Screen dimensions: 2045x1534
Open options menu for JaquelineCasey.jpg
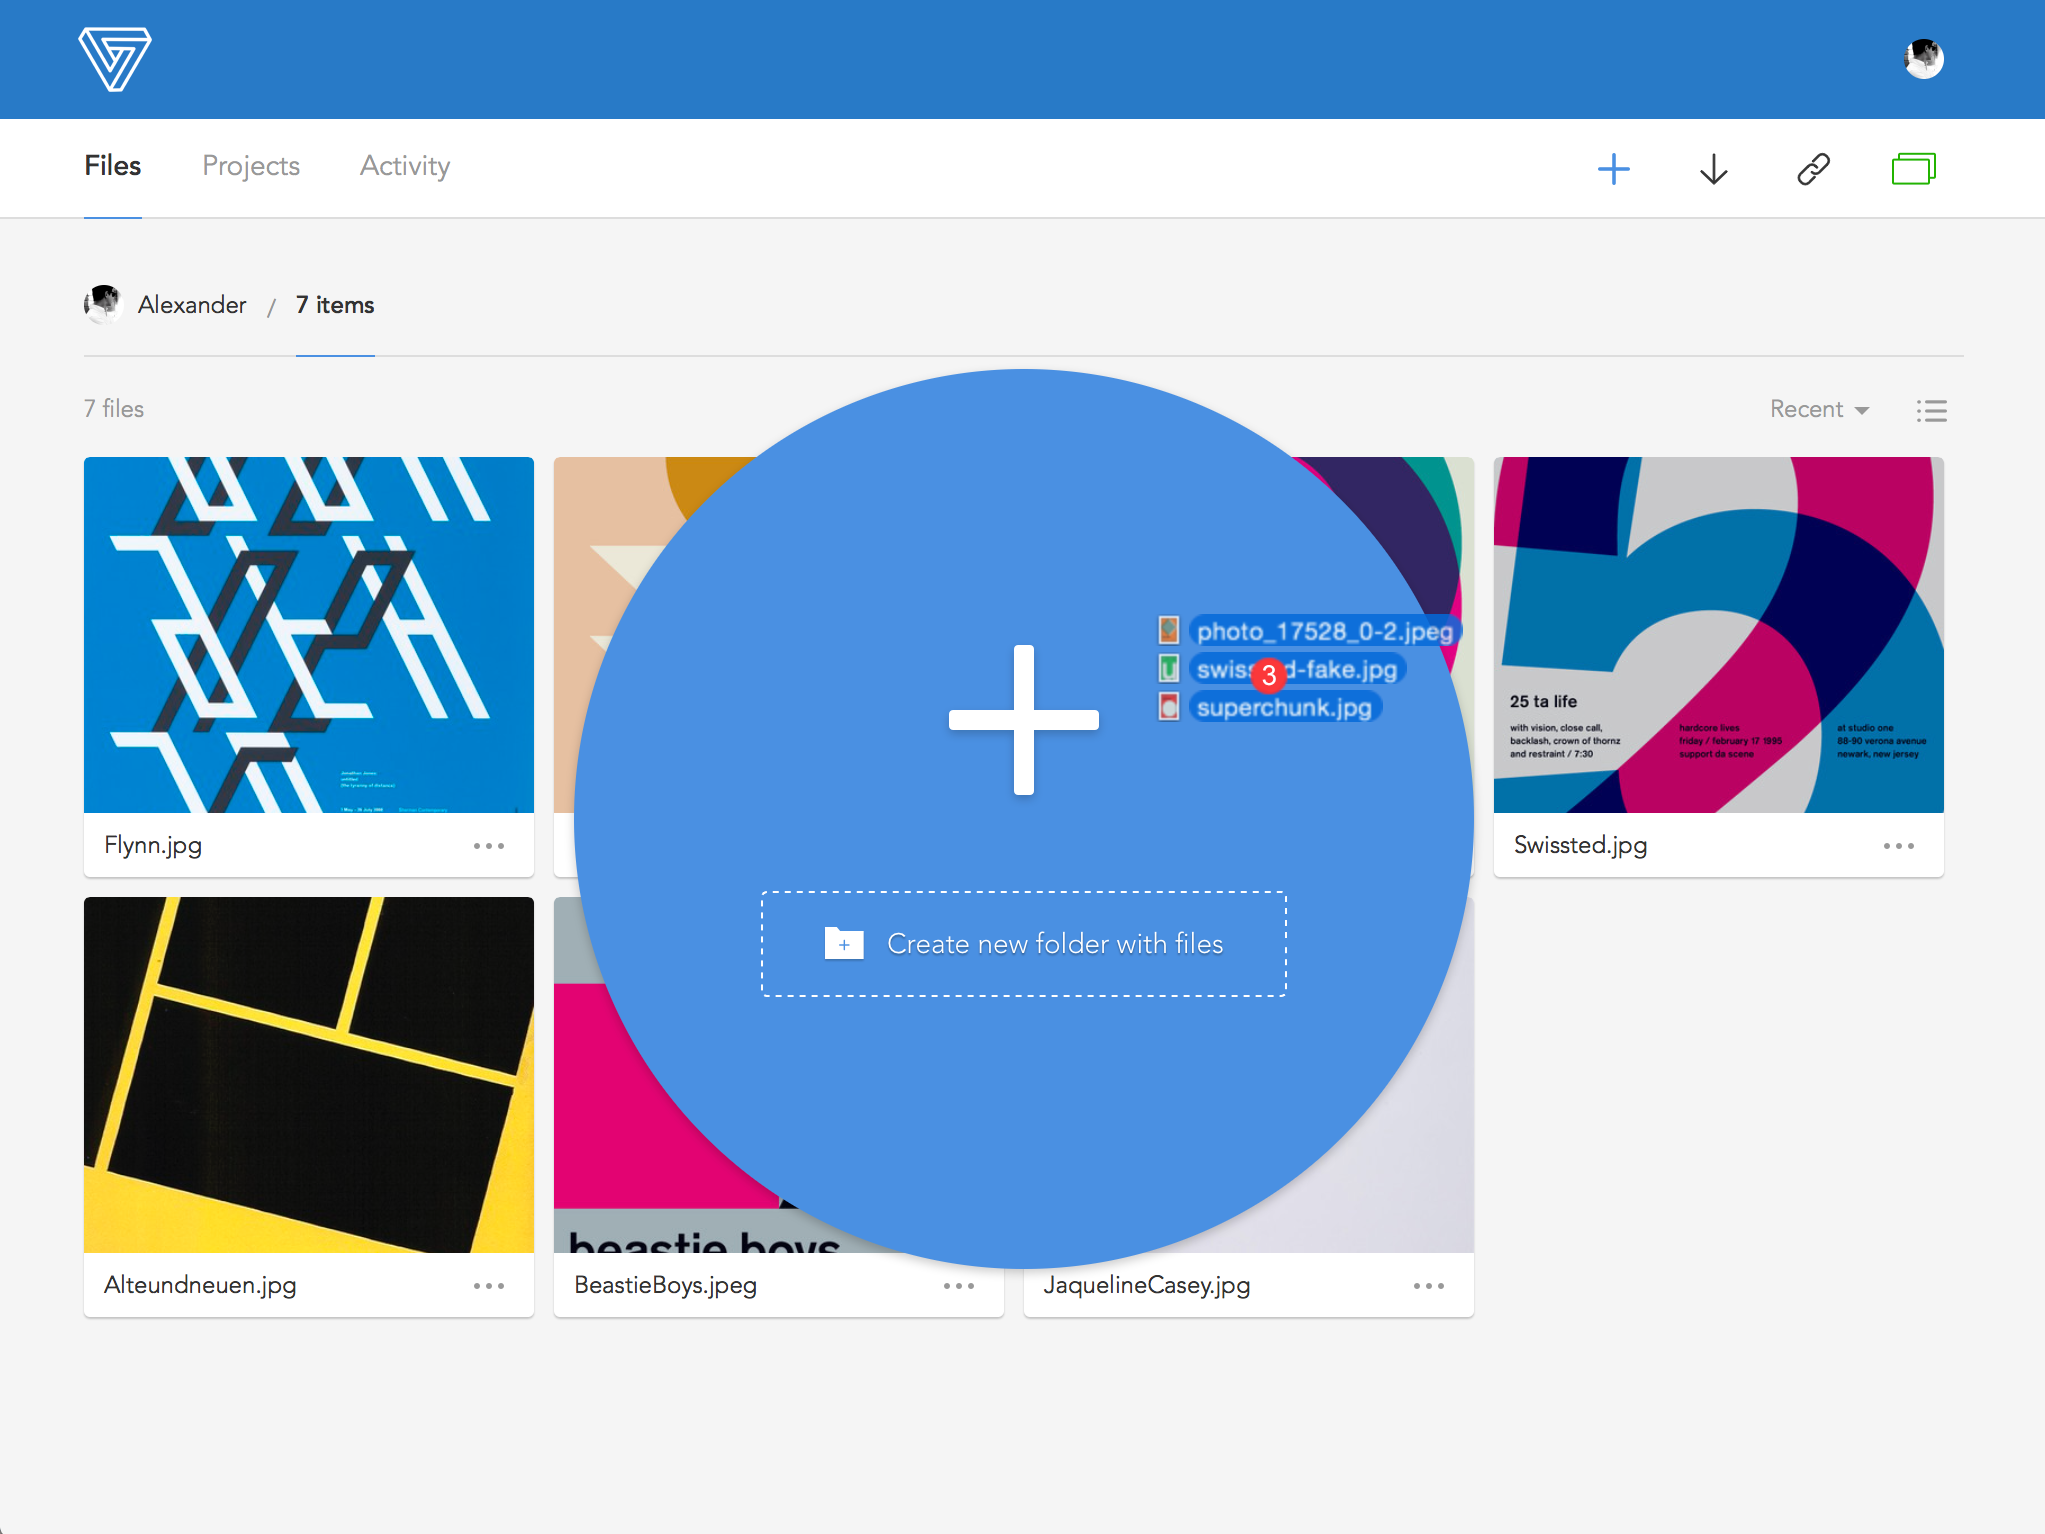point(1428,1286)
